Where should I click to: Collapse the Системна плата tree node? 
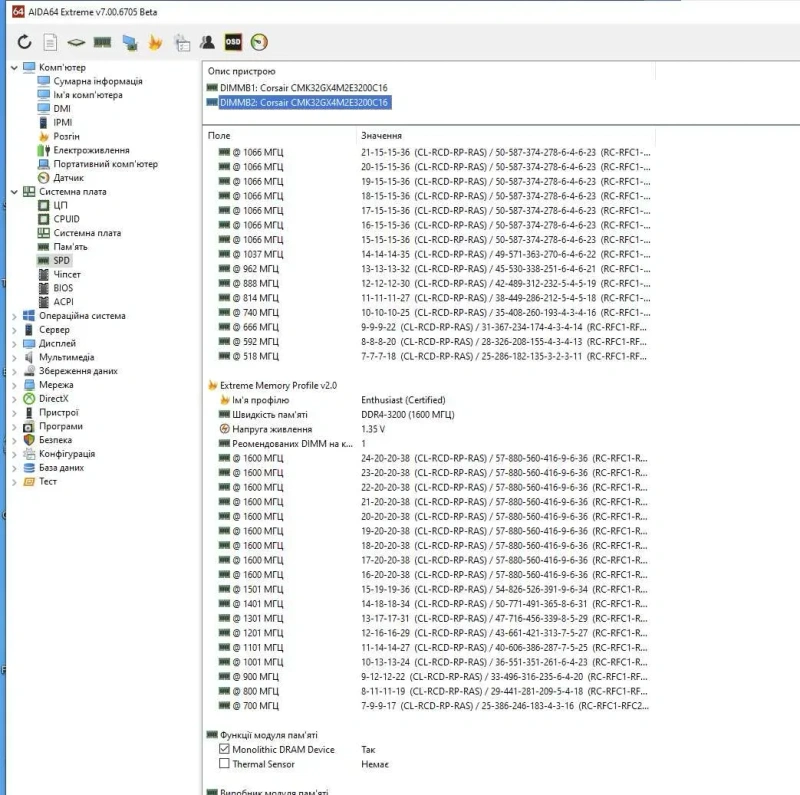coord(14,192)
